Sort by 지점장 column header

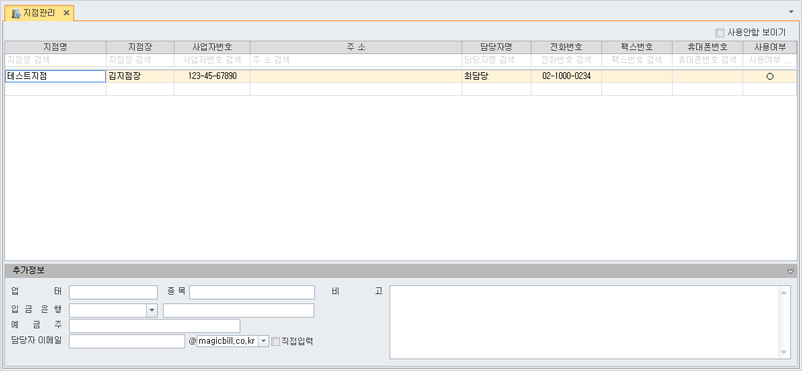(x=140, y=47)
